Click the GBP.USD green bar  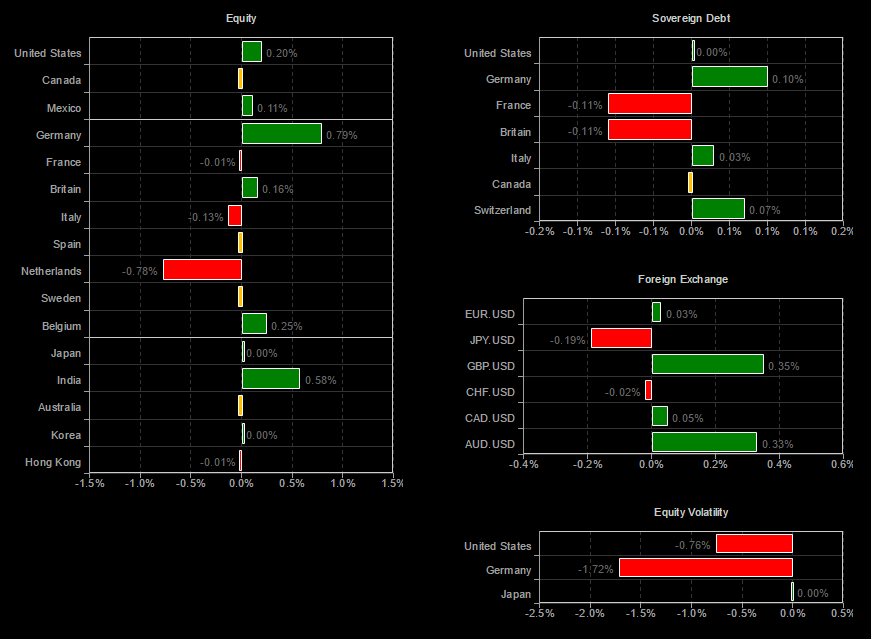pyautogui.click(x=708, y=365)
